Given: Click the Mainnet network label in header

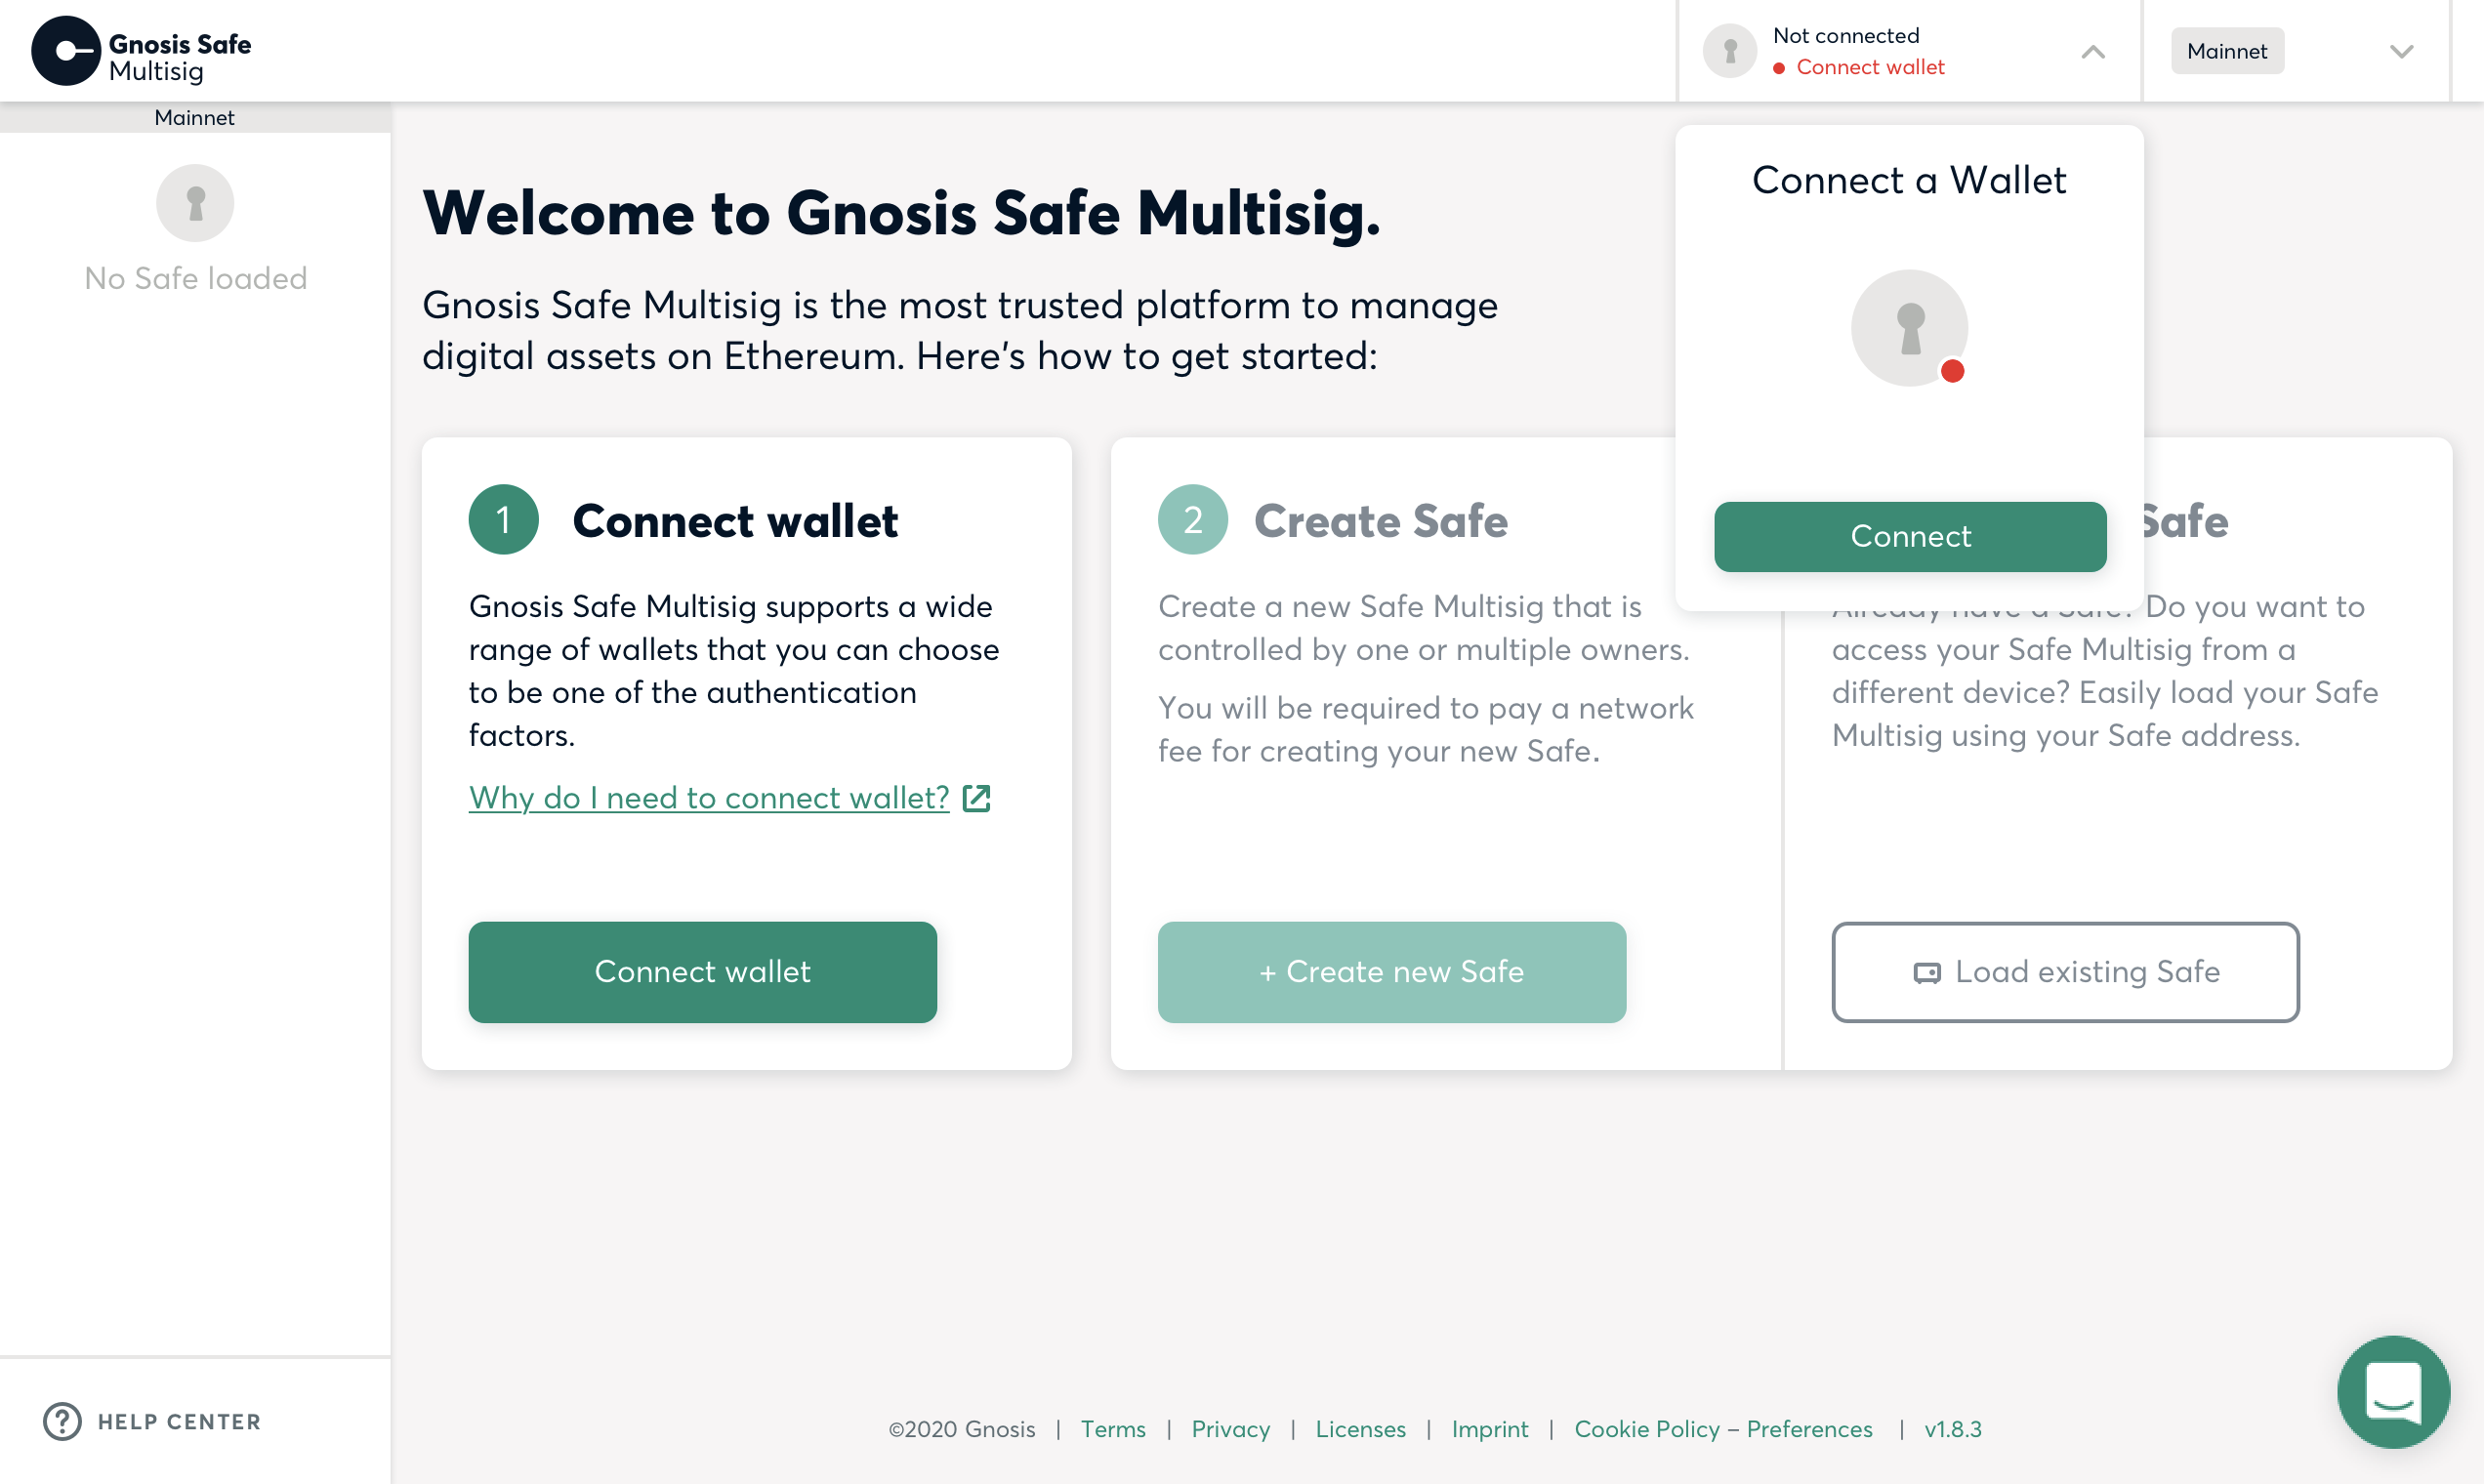Looking at the screenshot, I should pyautogui.click(x=2227, y=51).
